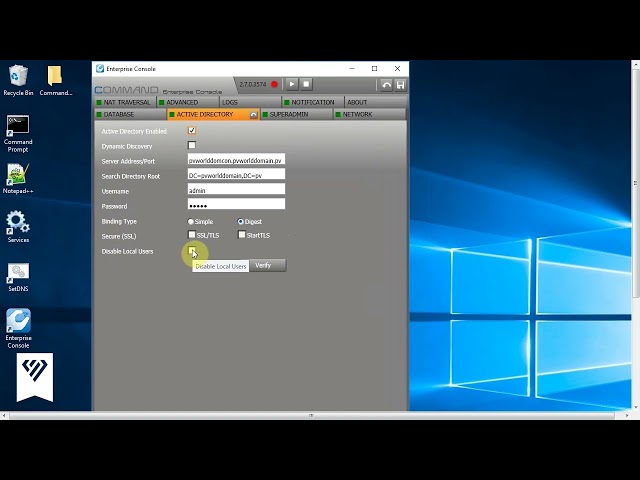Click the Stop service button
Image resolution: width=640 pixels, height=480 pixels.
pyautogui.click(x=306, y=84)
